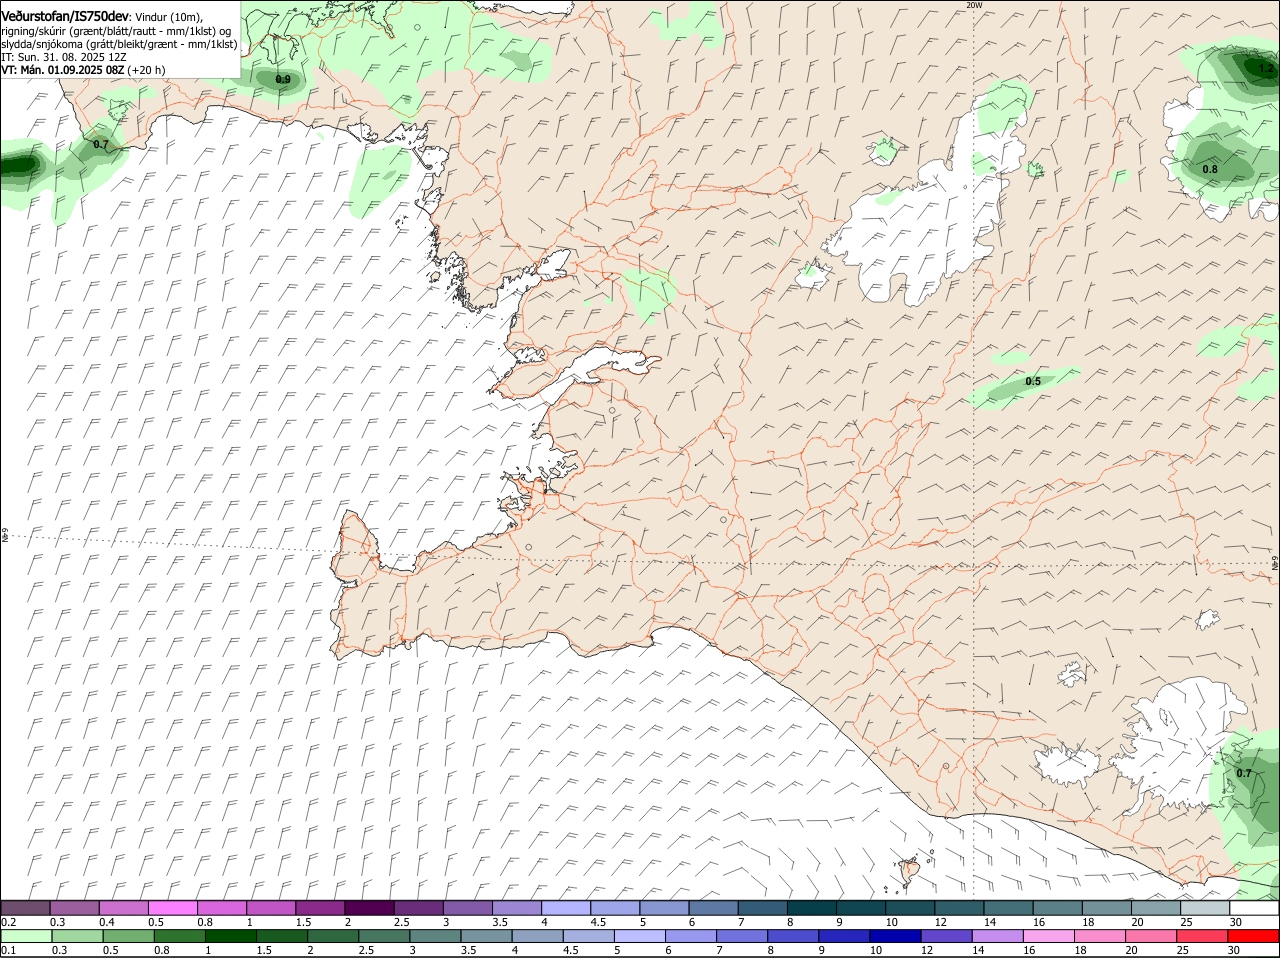
Task: Select palest green swatch at 0.1 in the bottom scale
Action: (x=26, y=936)
